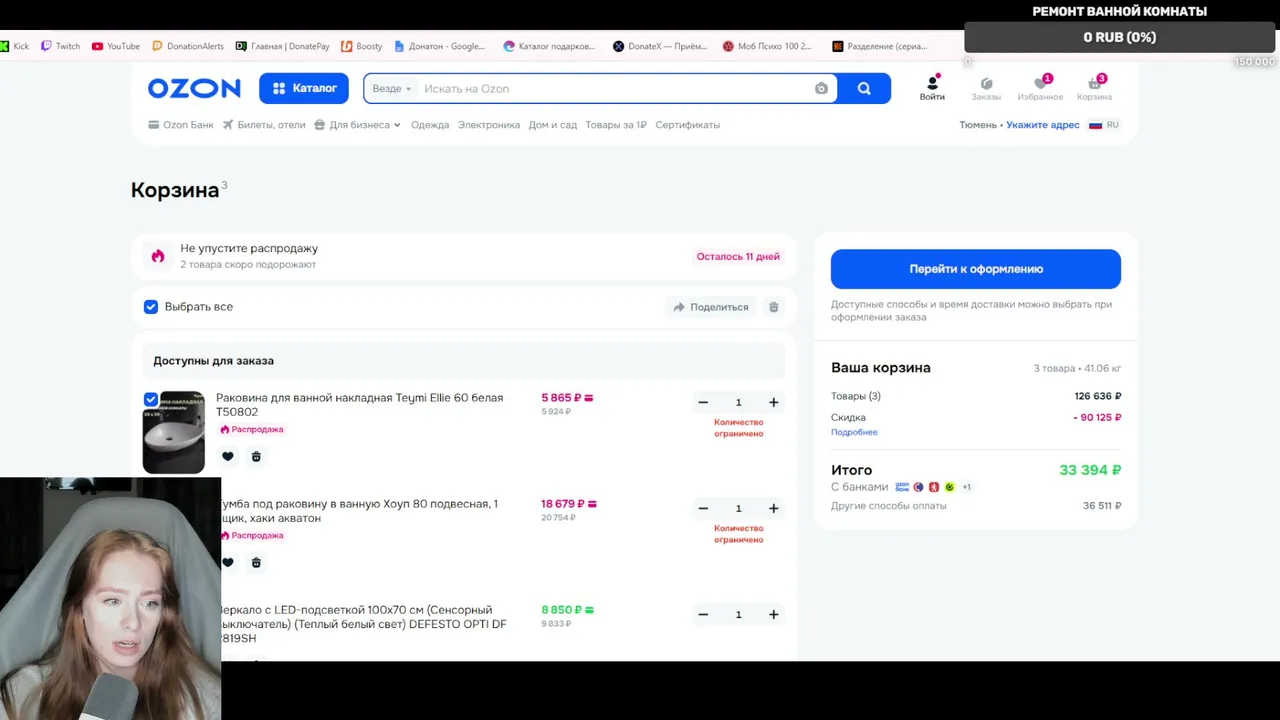This screenshot has width=1280, height=720.
Task: Go to the Дом и сад category
Action: click(x=553, y=125)
